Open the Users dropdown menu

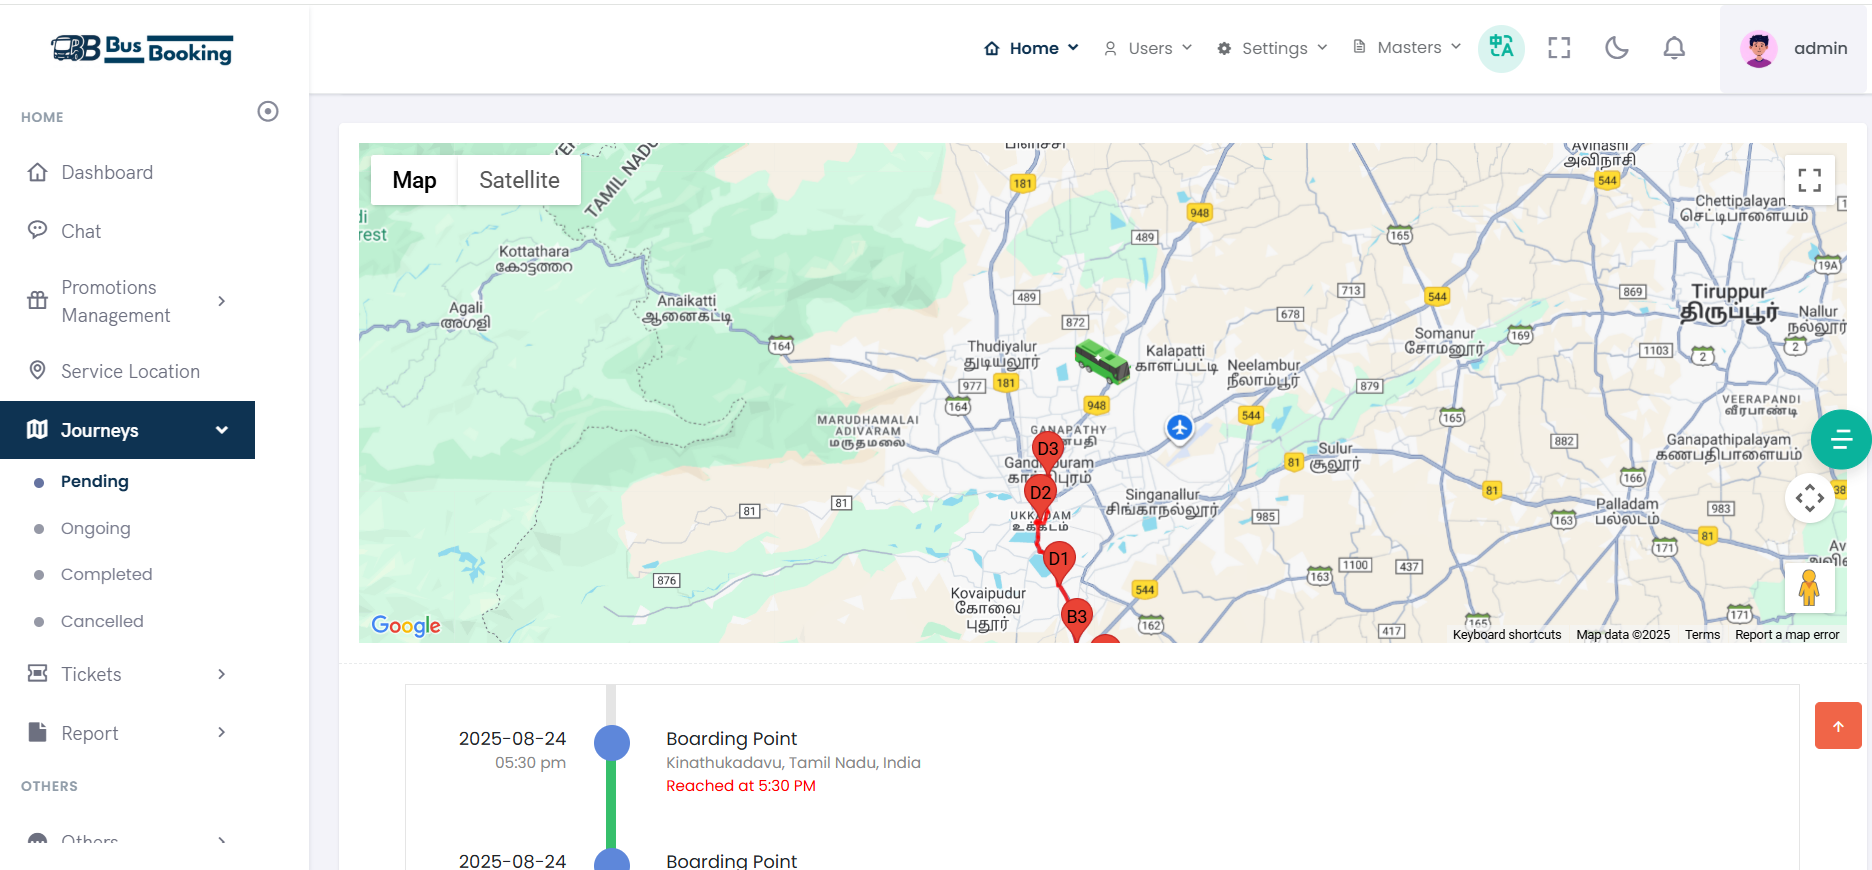1148,48
